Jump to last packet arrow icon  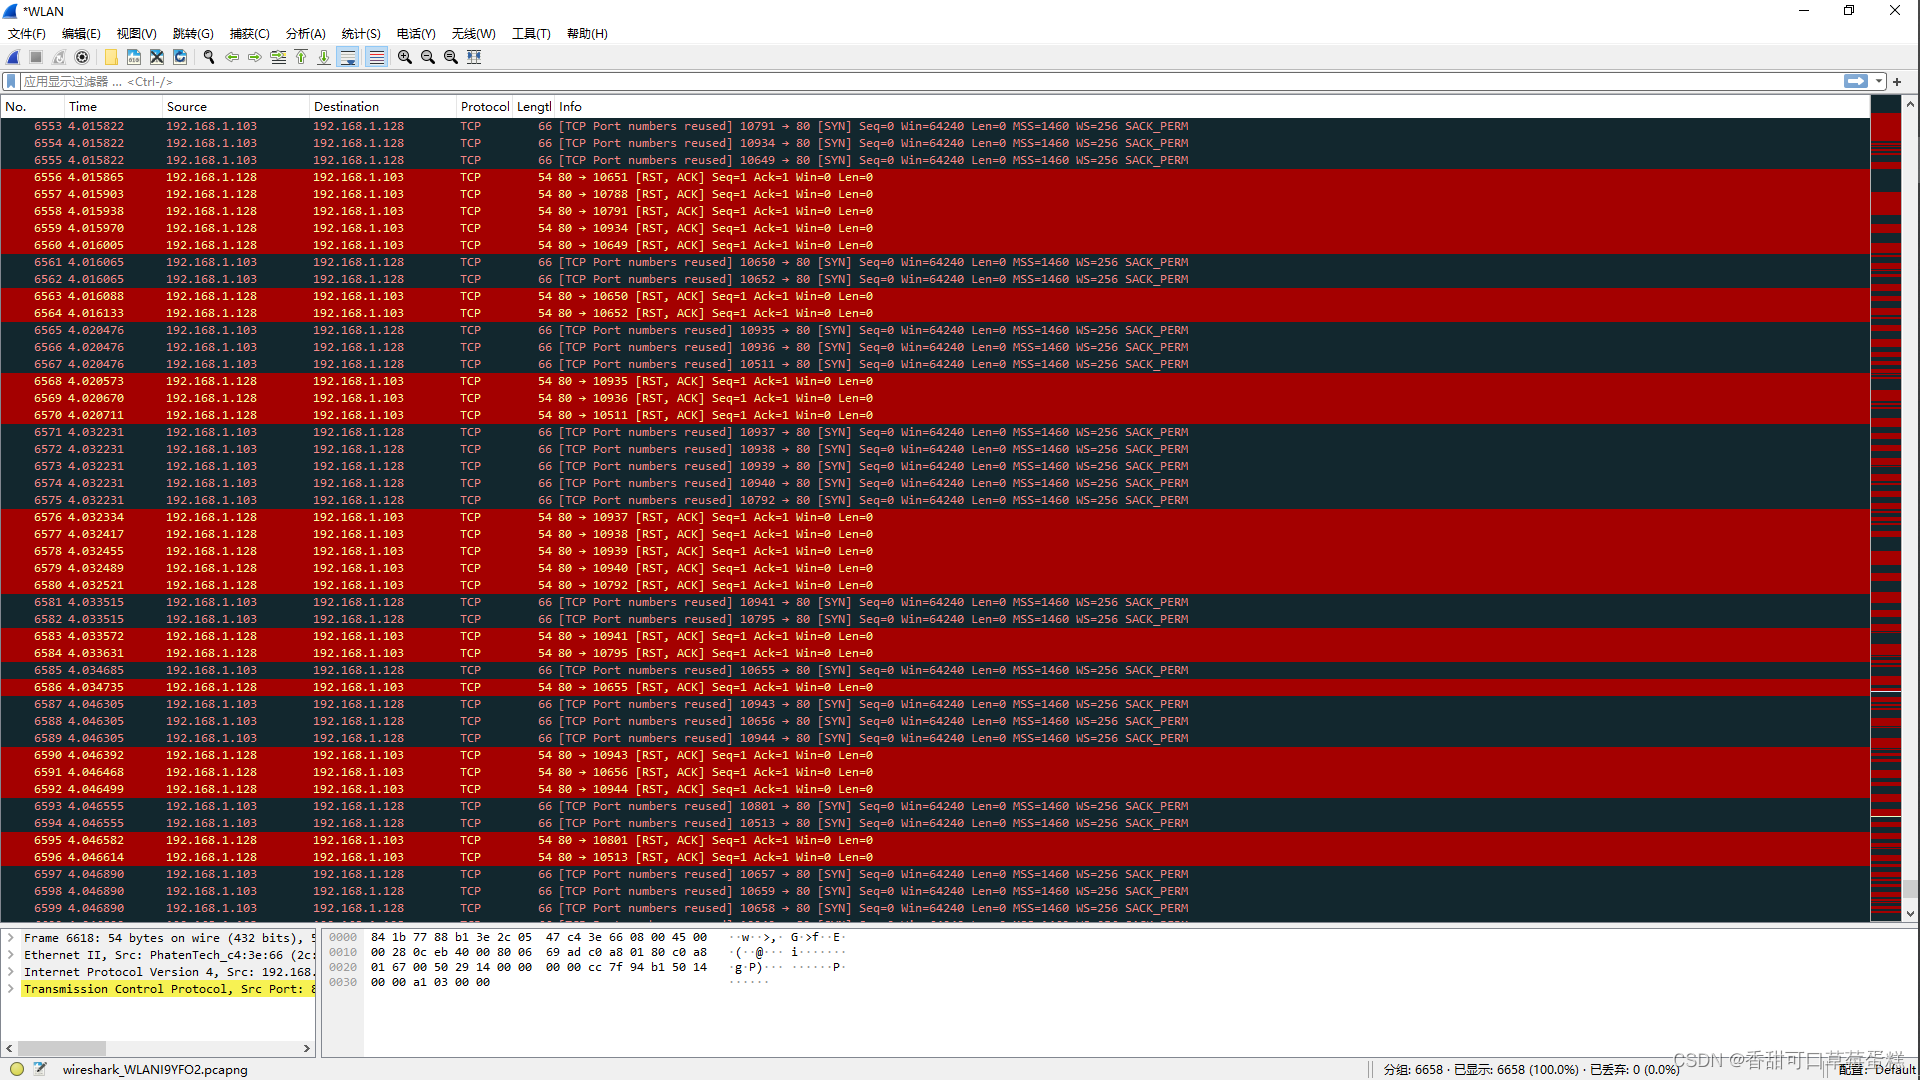tap(324, 57)
